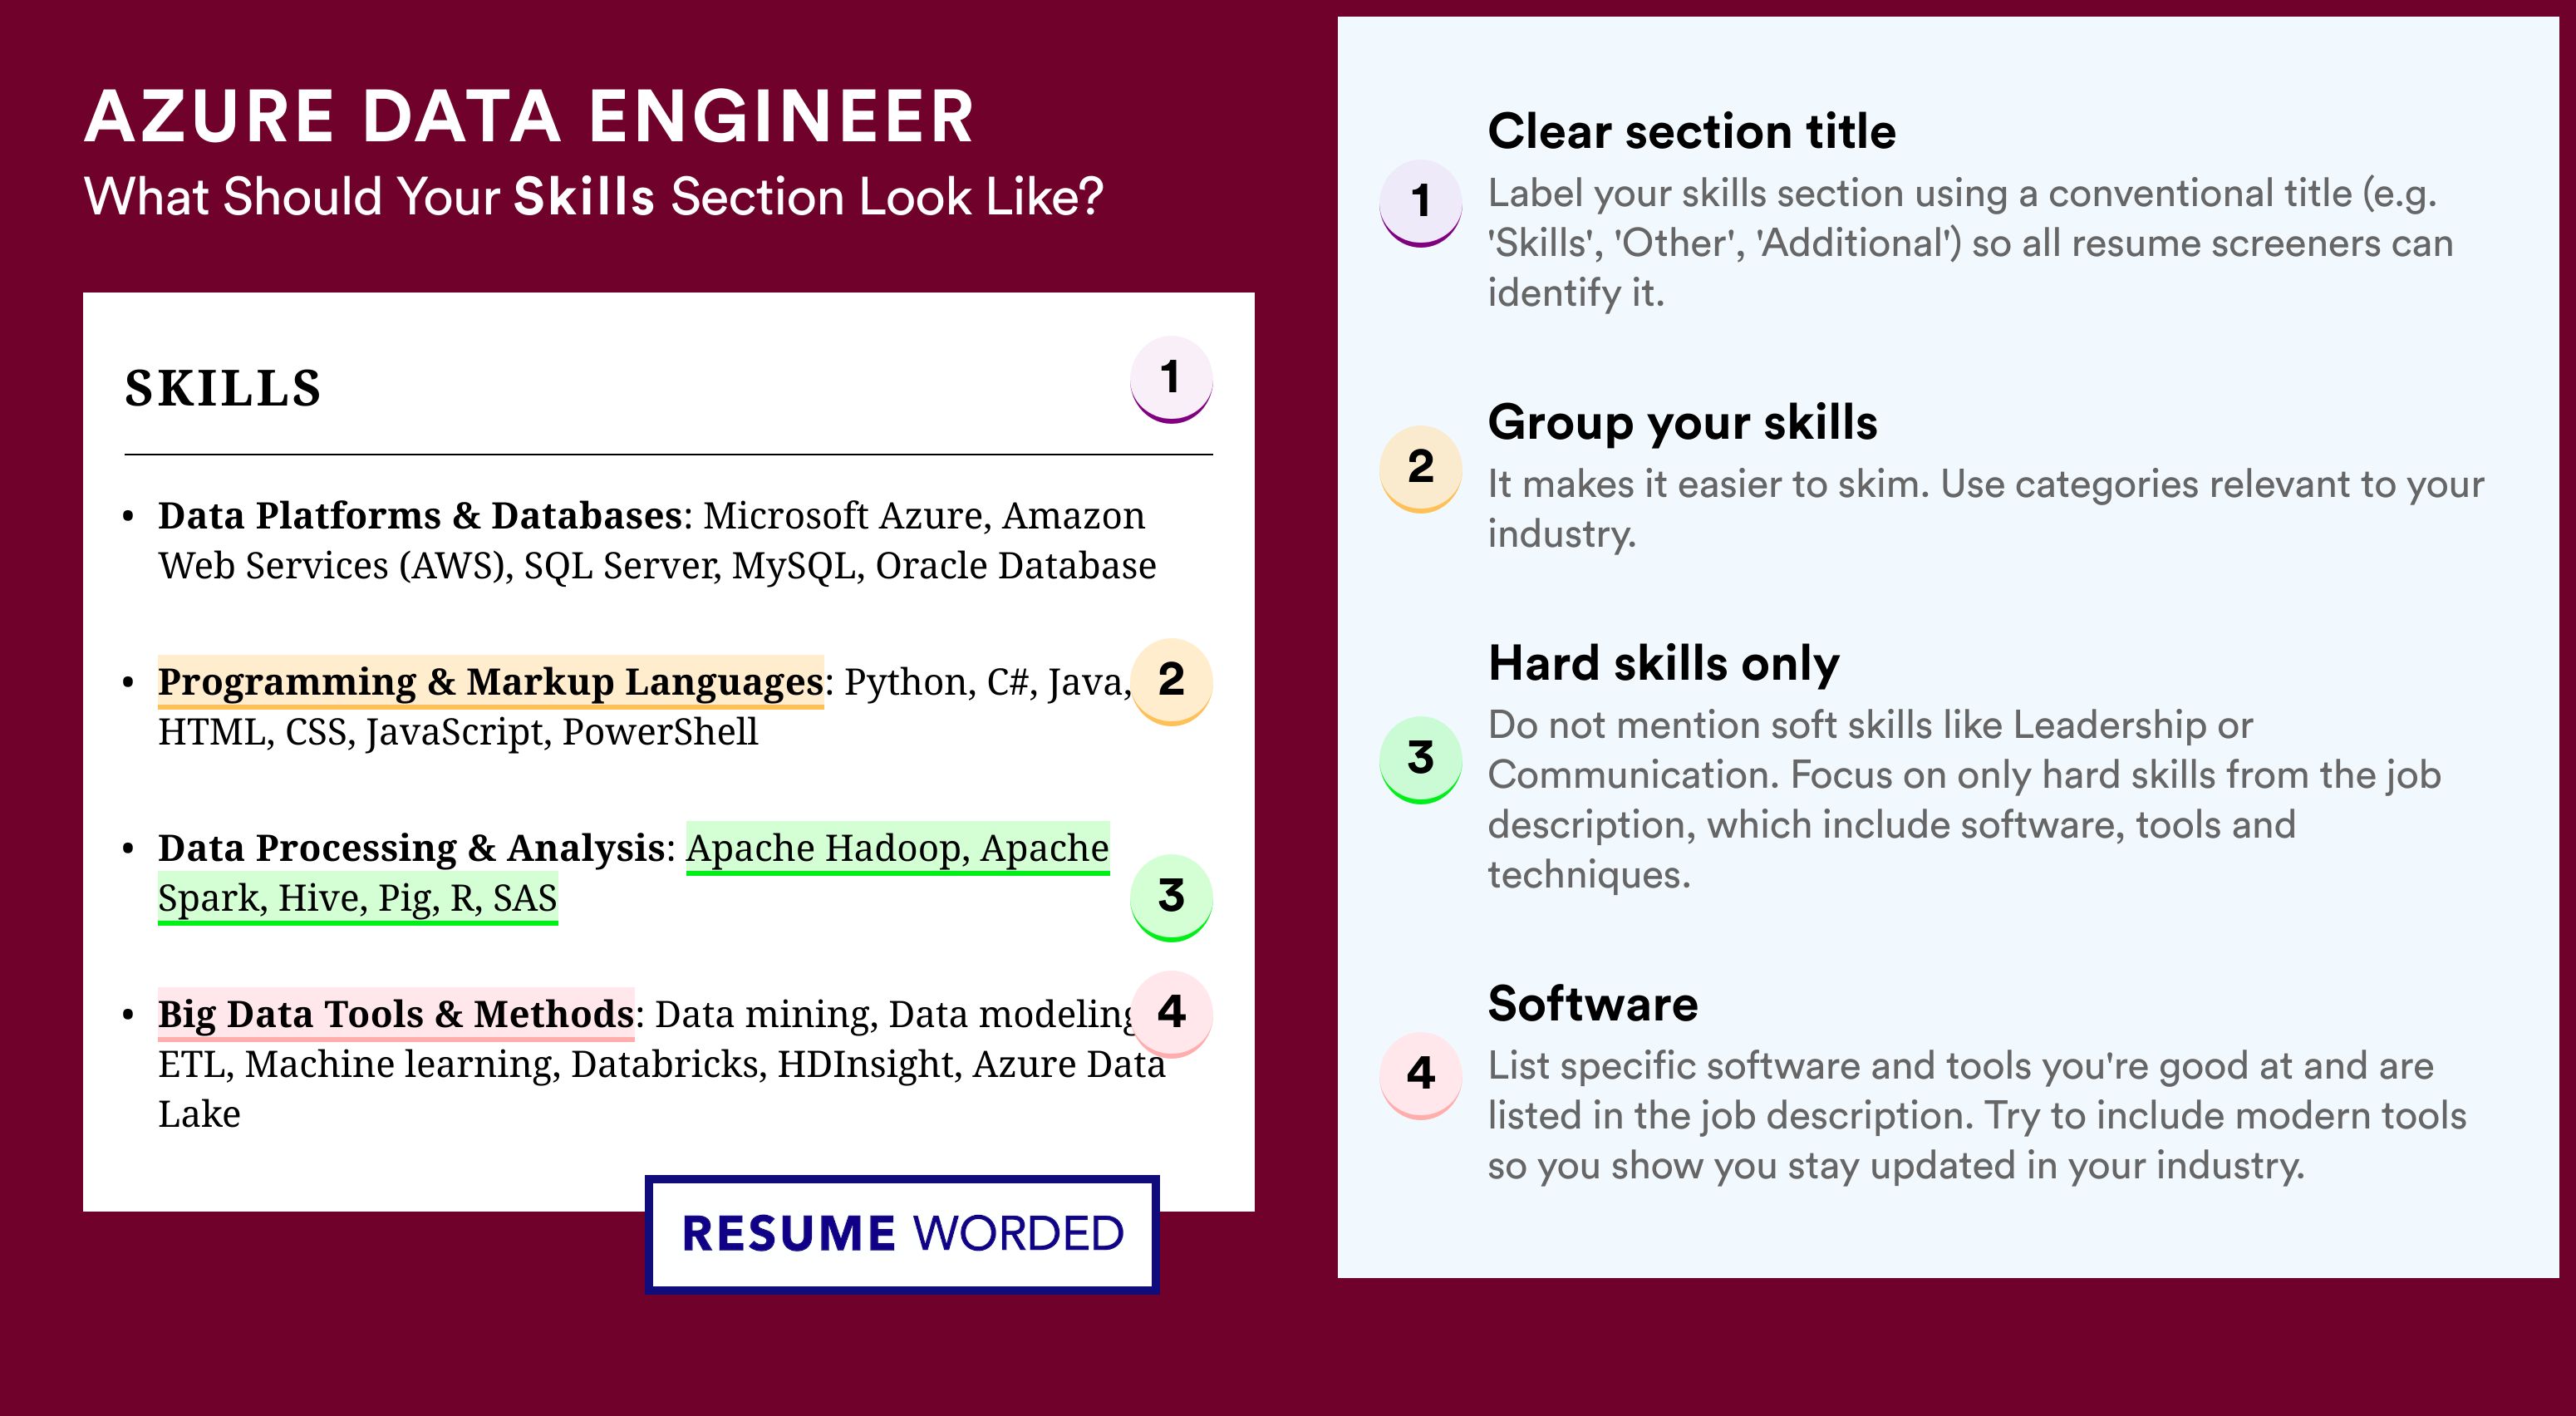Click the SKILLS section heading

223,388
